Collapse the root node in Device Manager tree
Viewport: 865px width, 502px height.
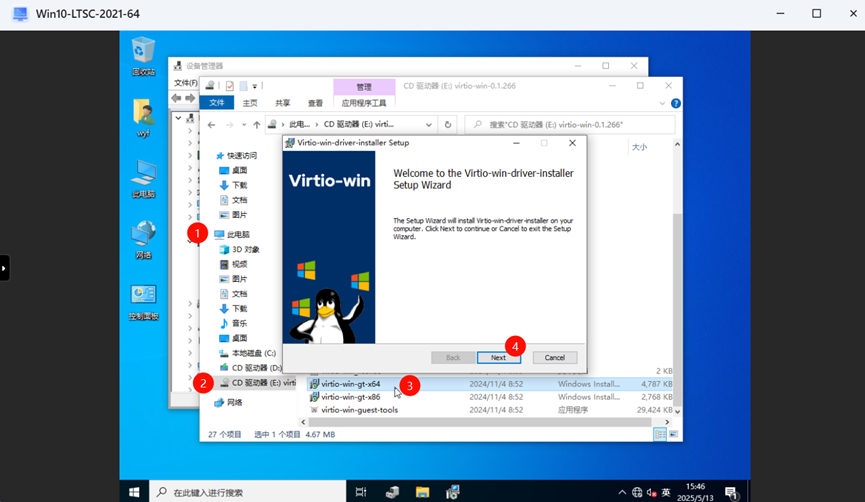(x=178, y=118)
